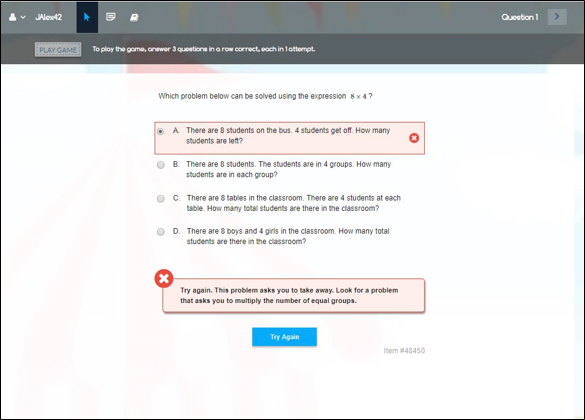585x420 pixels.
Task: Select radio button for answer B
Action: click(160, 165)
